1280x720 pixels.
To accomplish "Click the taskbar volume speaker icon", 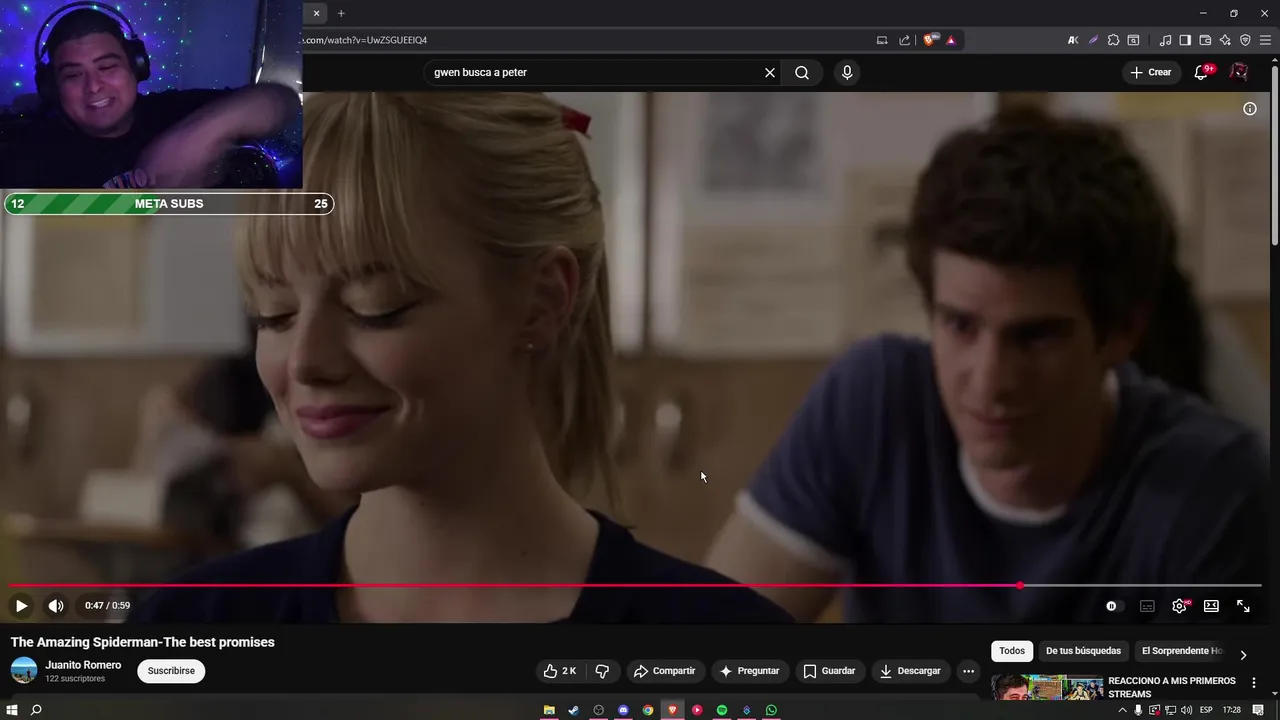I will (1186, 710).
